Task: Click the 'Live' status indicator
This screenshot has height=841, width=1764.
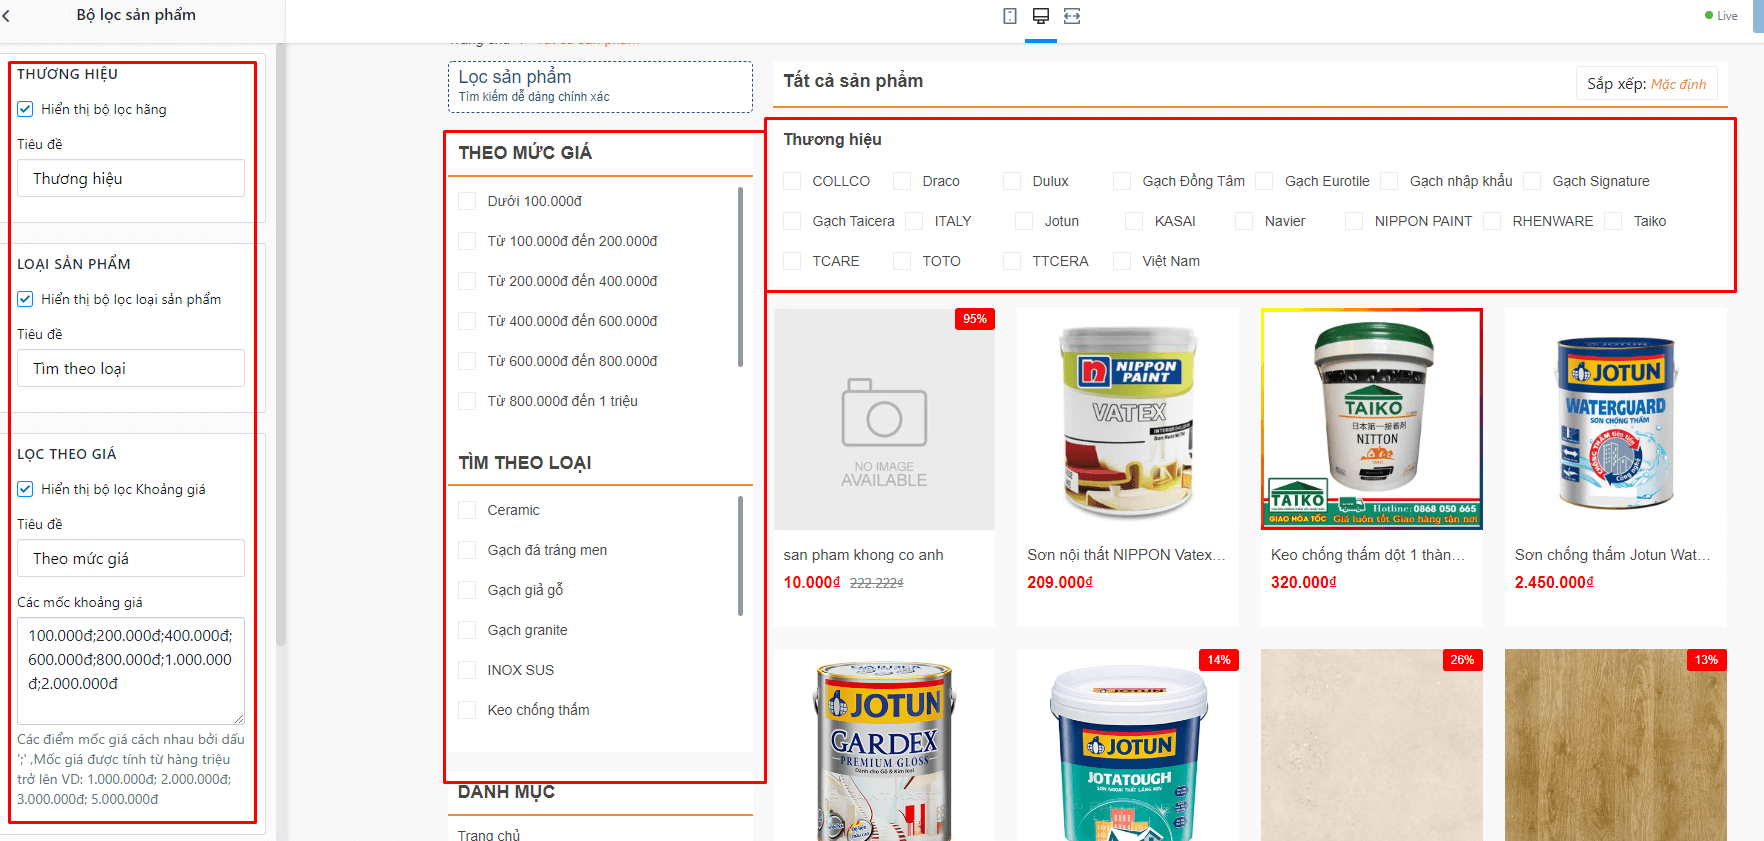Action: 1721,16
